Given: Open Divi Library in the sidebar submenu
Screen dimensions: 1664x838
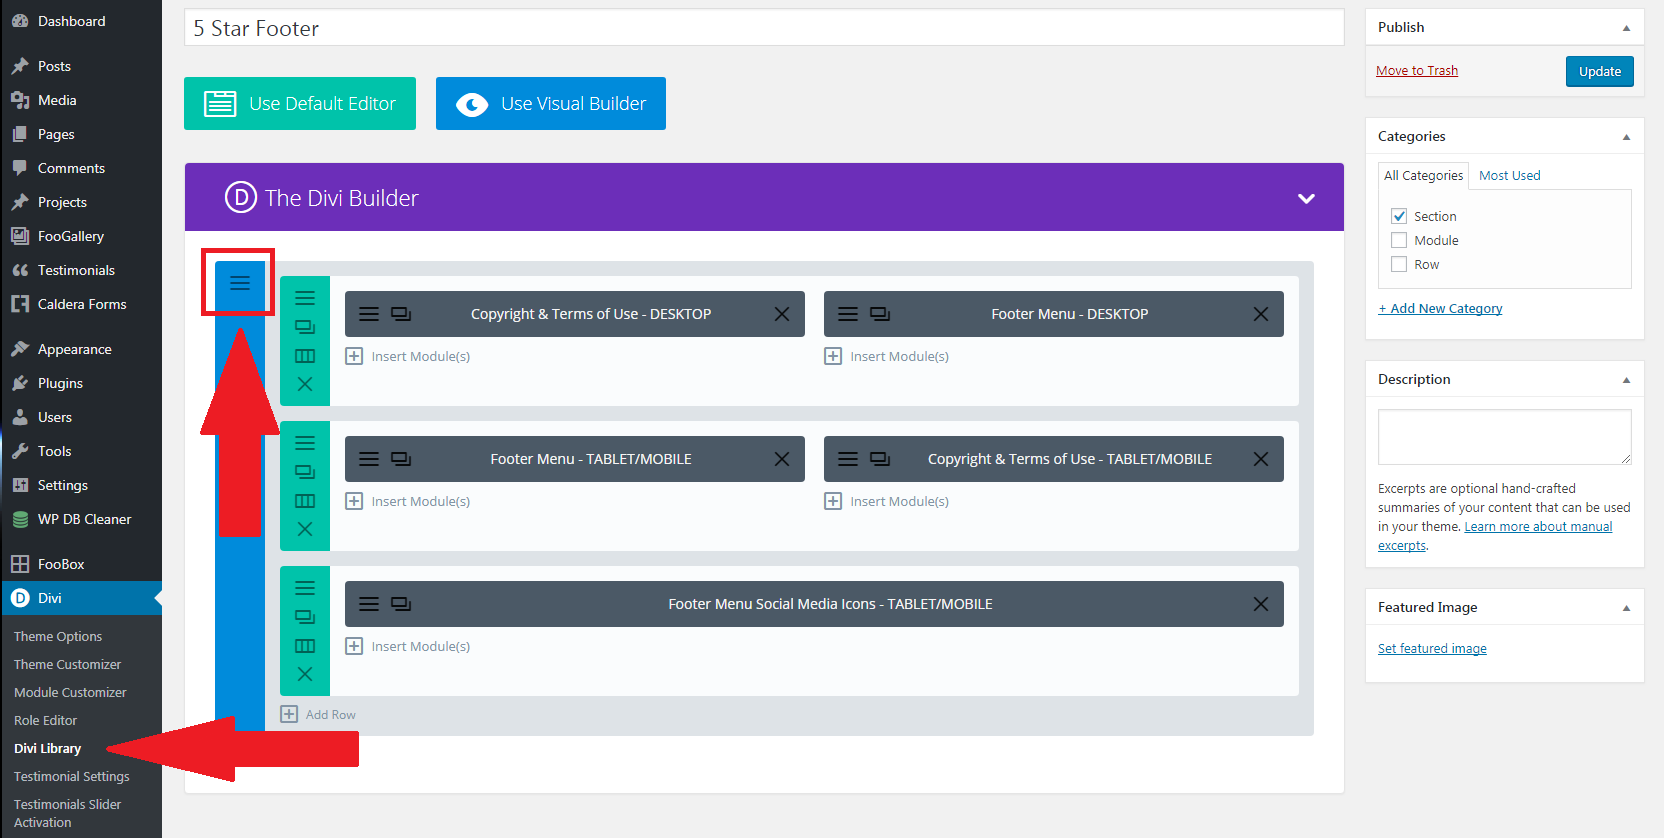Looking at the screenshot, I should pyautogui.click(x=48, y=748).
